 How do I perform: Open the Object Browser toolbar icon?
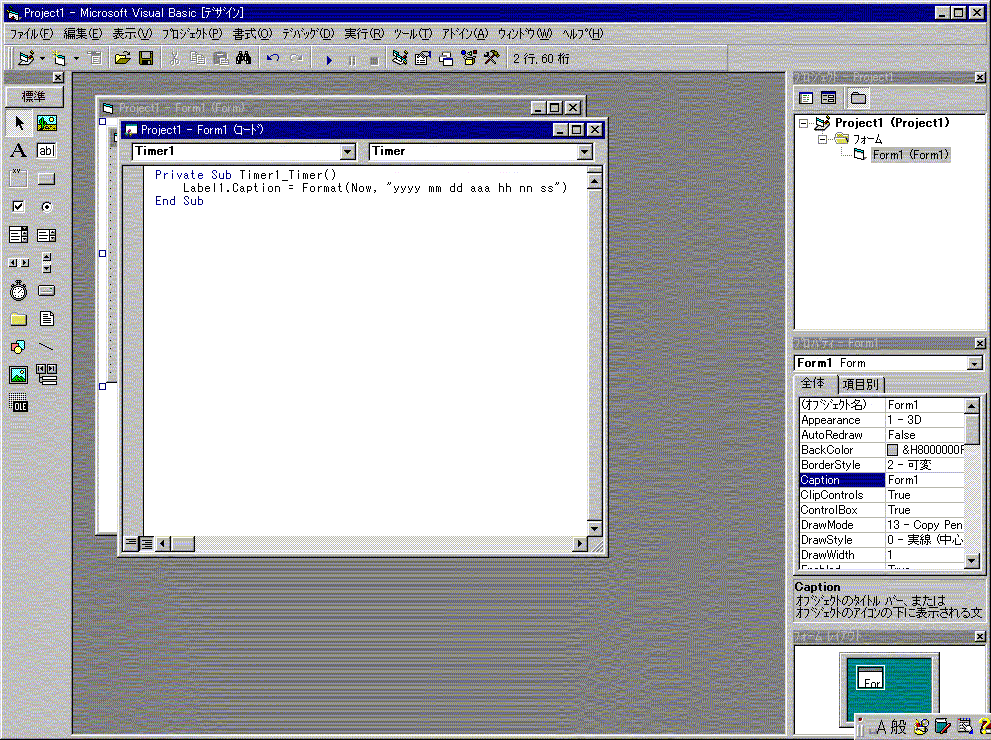tap(469, 59)
